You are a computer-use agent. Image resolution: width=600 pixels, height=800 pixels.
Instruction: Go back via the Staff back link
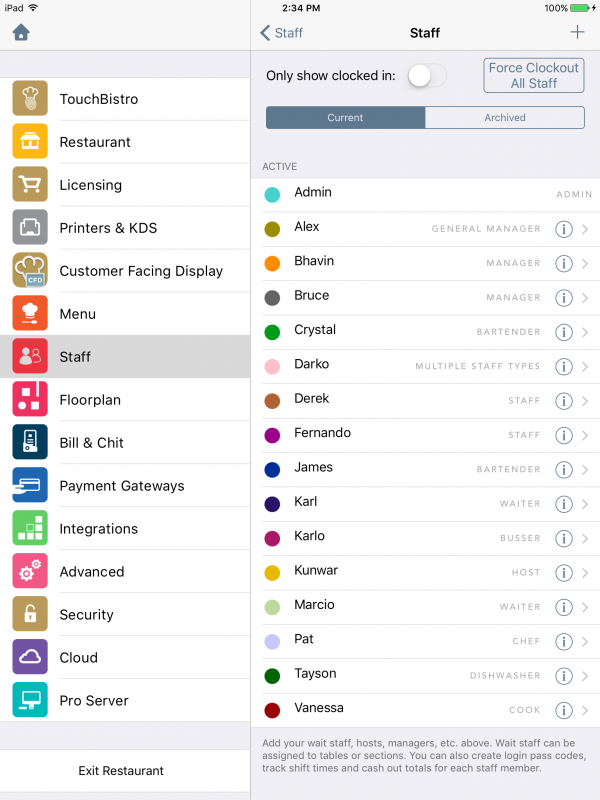click(x=281, y=33)
